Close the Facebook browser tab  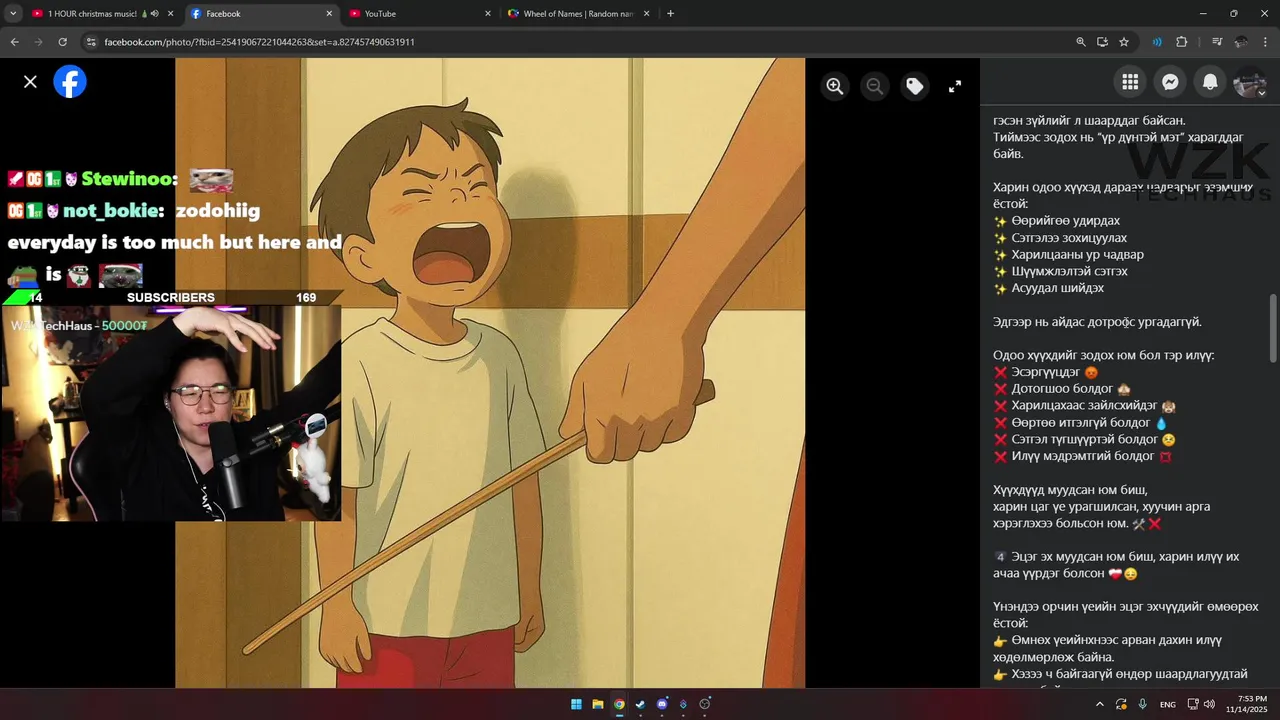[329, 14]
